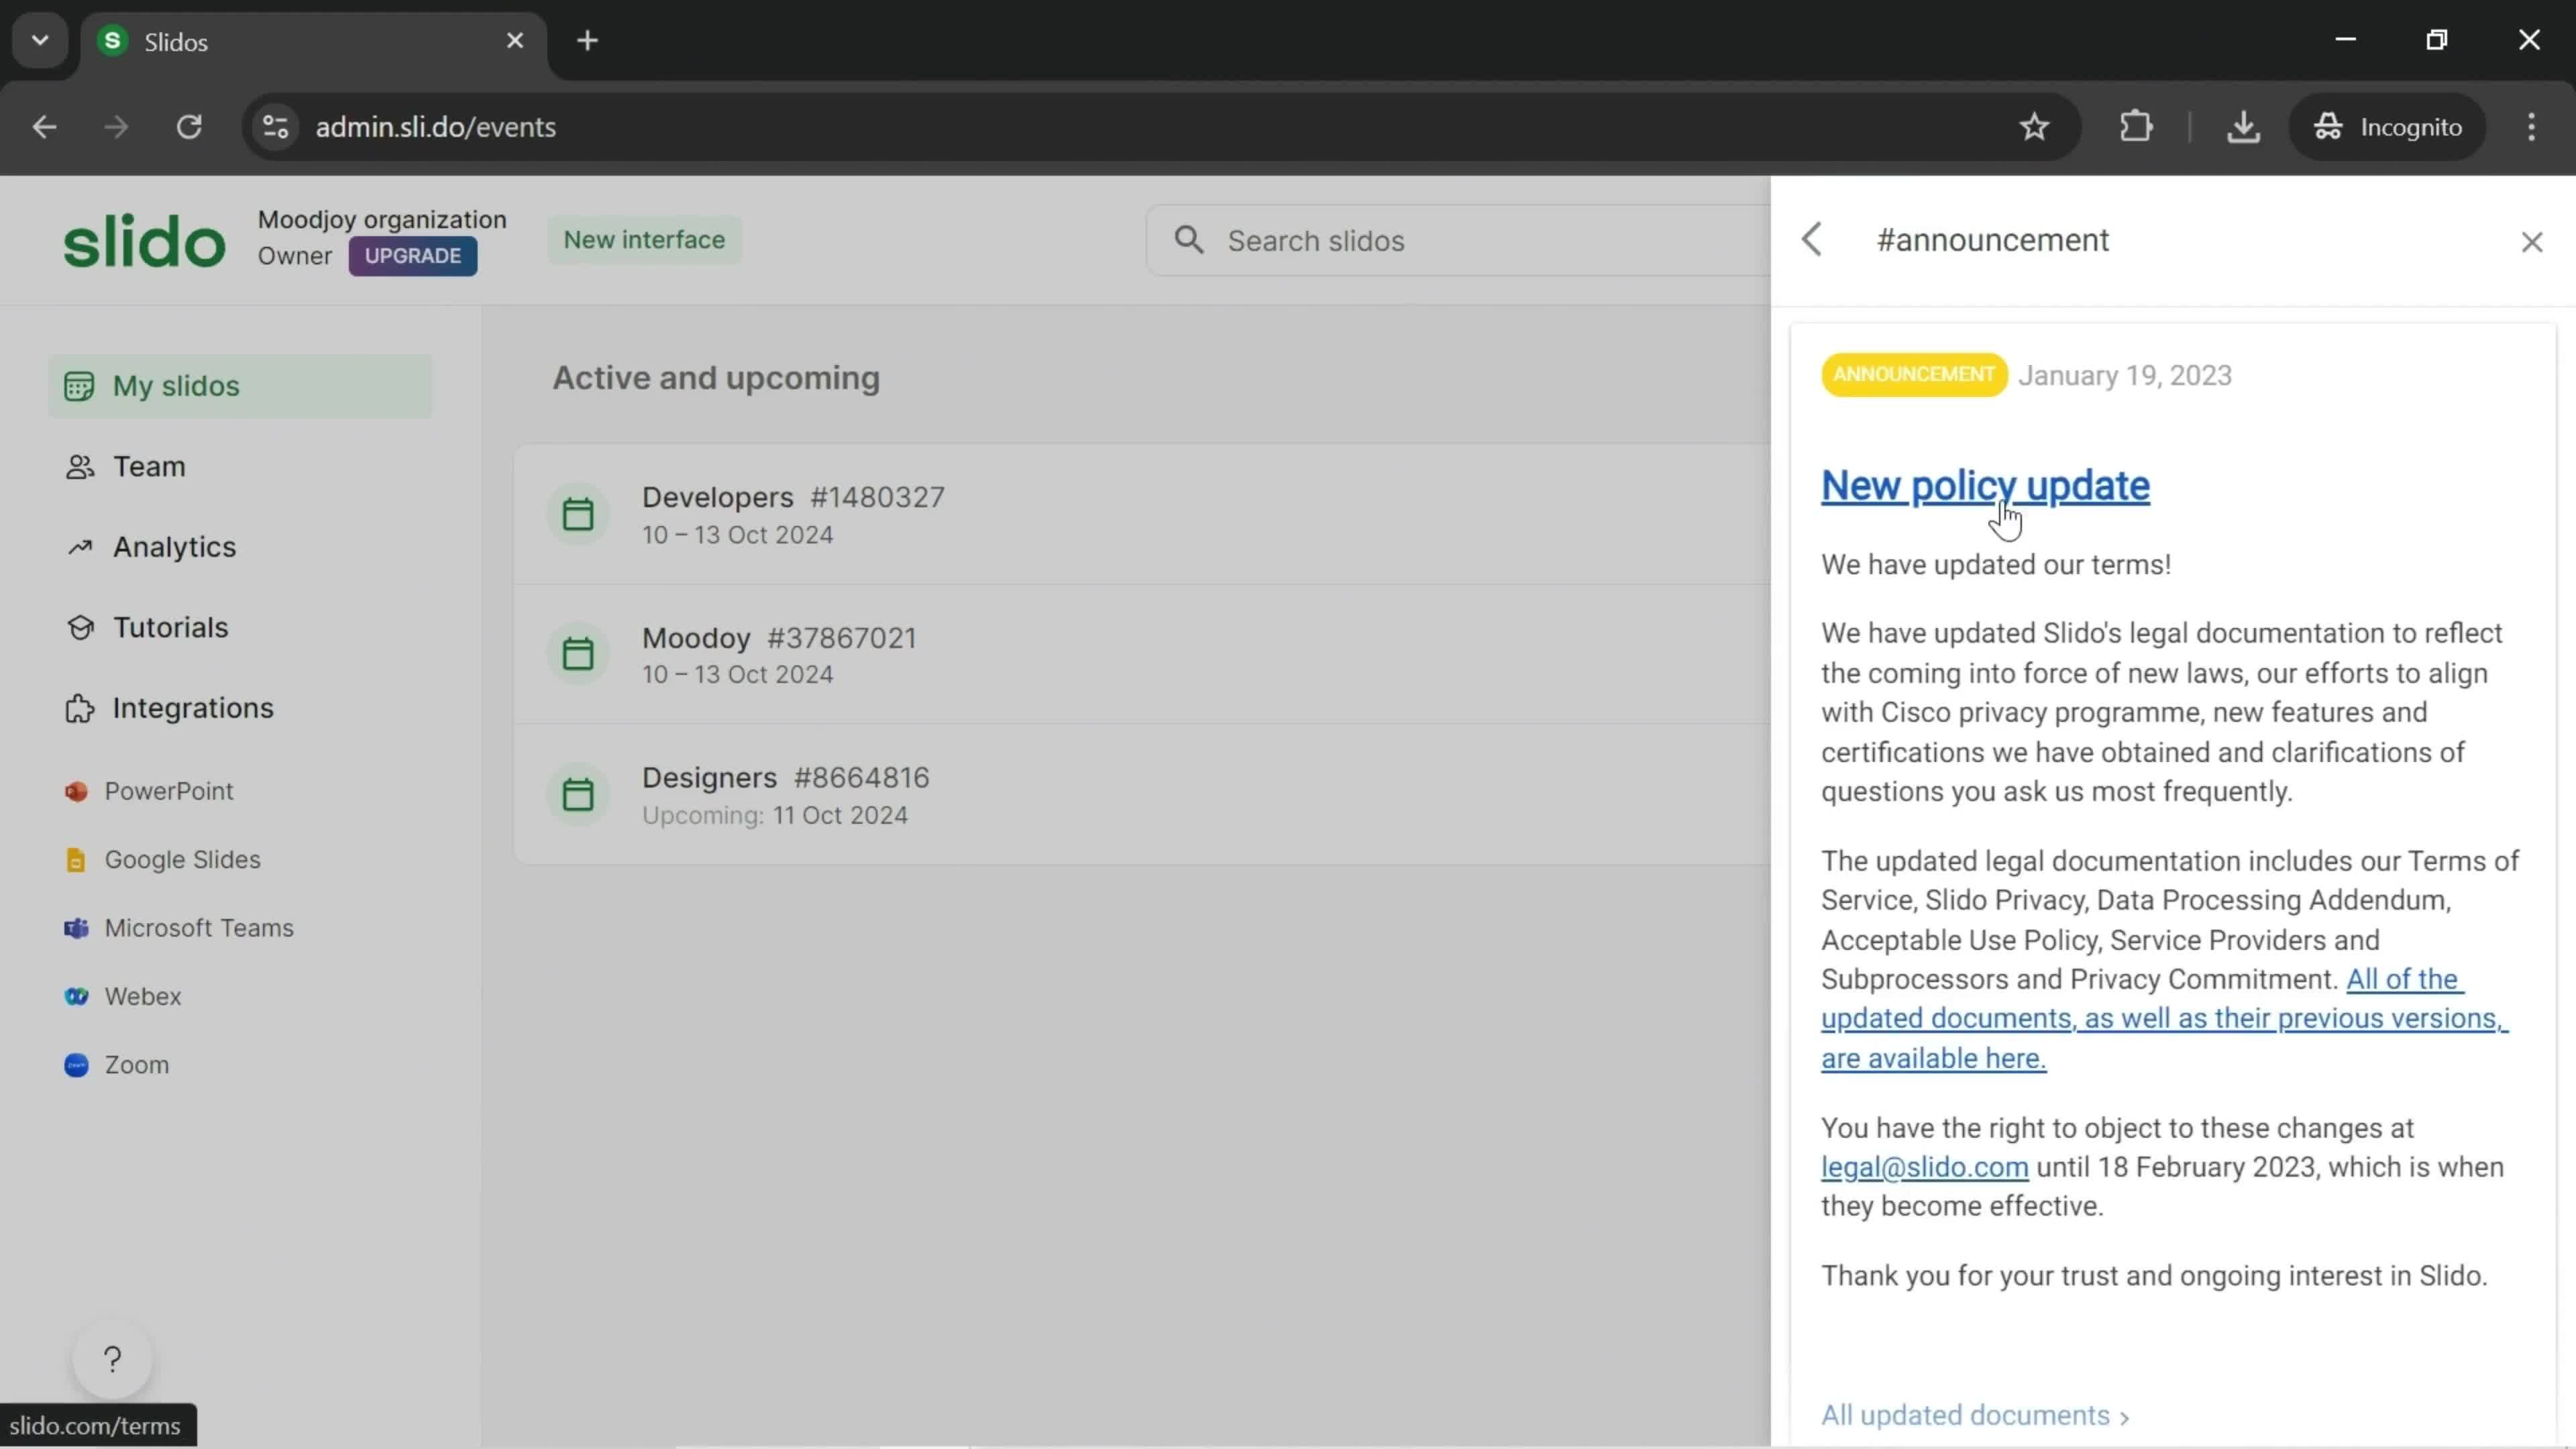Viewport: 2576px width, 1449px height.
Task: Click the Team people icon
Action: pyautogui.click(x=79, y=467)
